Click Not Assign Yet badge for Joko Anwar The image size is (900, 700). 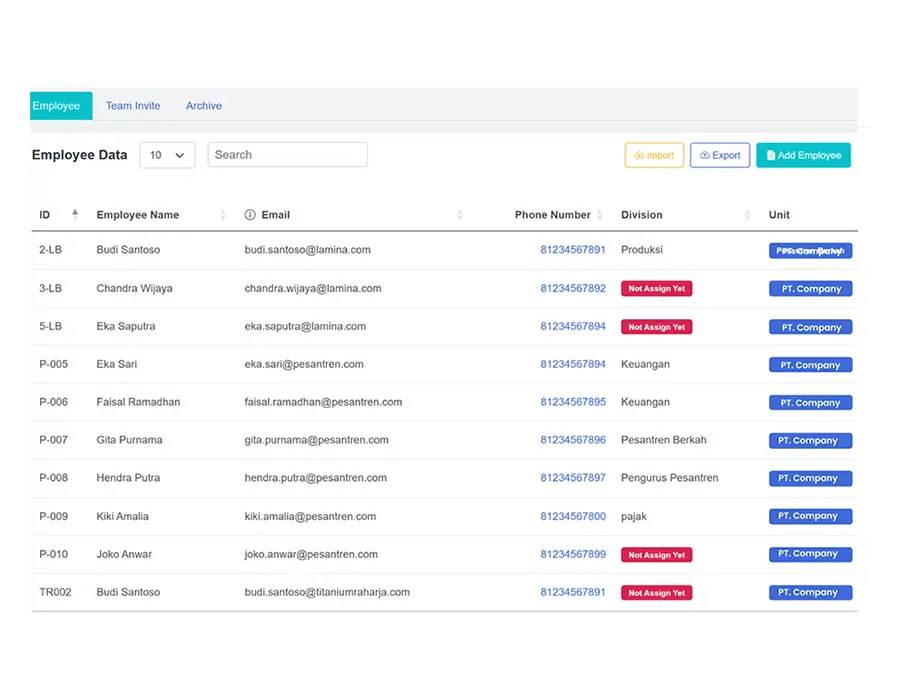tap(657, 555)
